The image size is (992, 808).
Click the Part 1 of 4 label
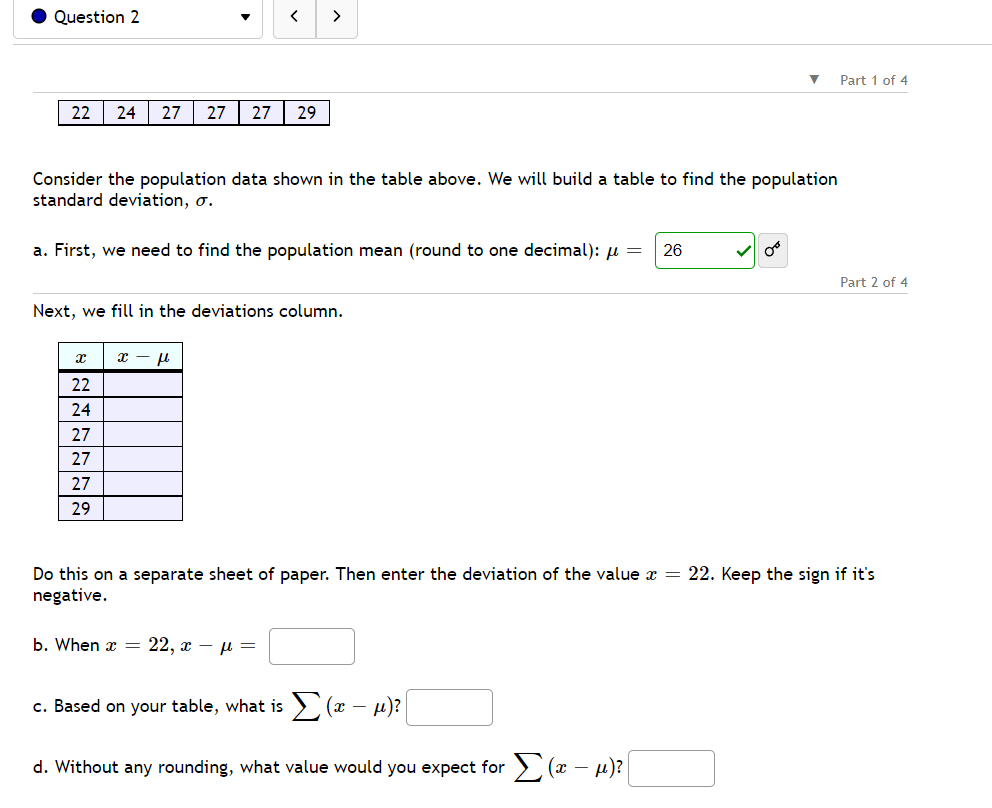[x=874, y=80]
